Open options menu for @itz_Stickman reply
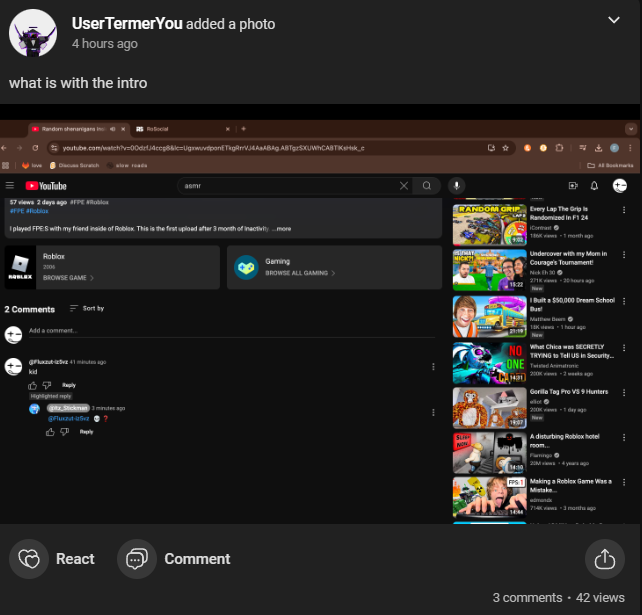The width and height of the screenshot is (642, 615). click(433, 412)
